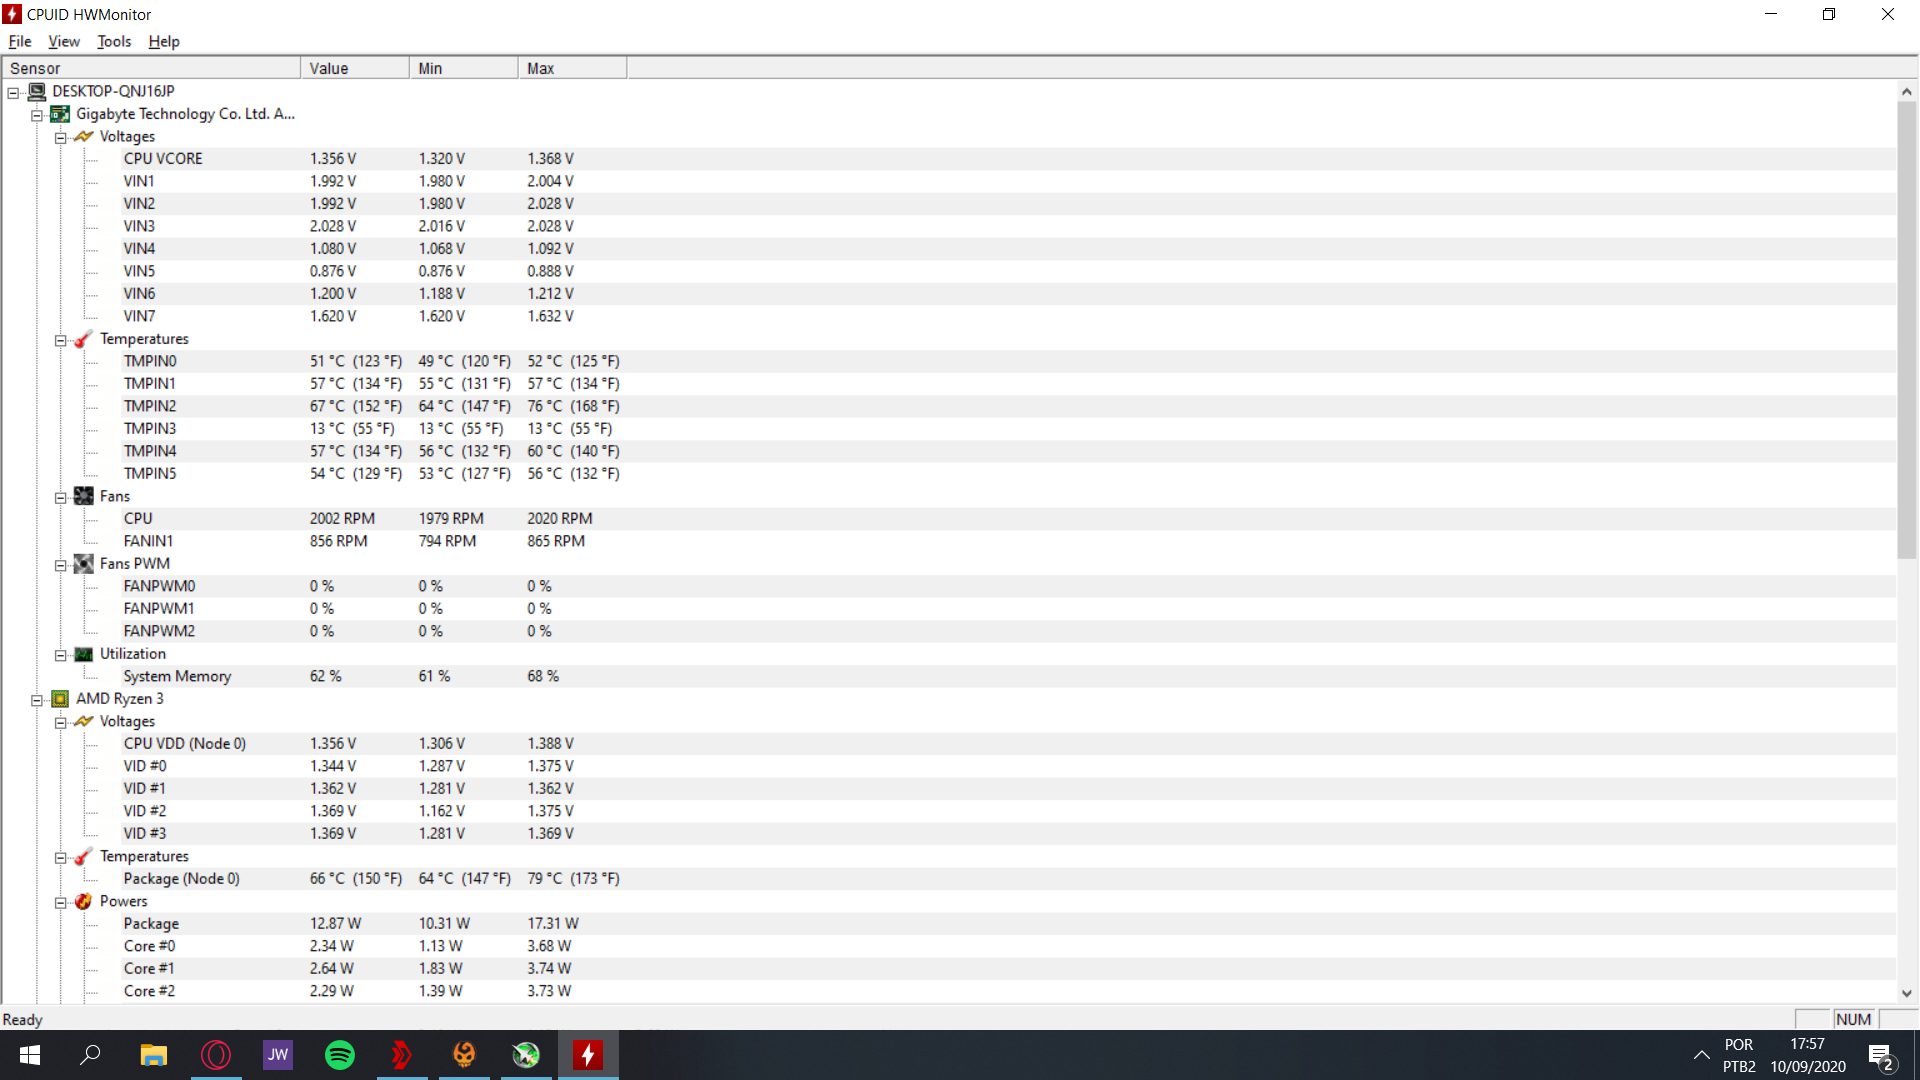
Task: Click the Utilization icon
Action: (x=84, y=654)
